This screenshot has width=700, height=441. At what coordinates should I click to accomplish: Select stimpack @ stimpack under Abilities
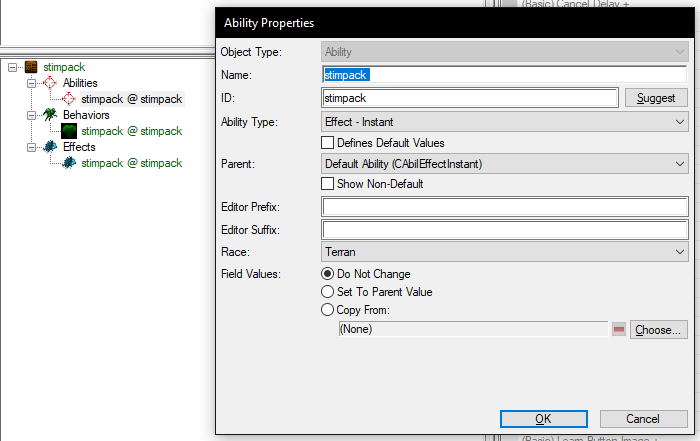pos(132,99)
